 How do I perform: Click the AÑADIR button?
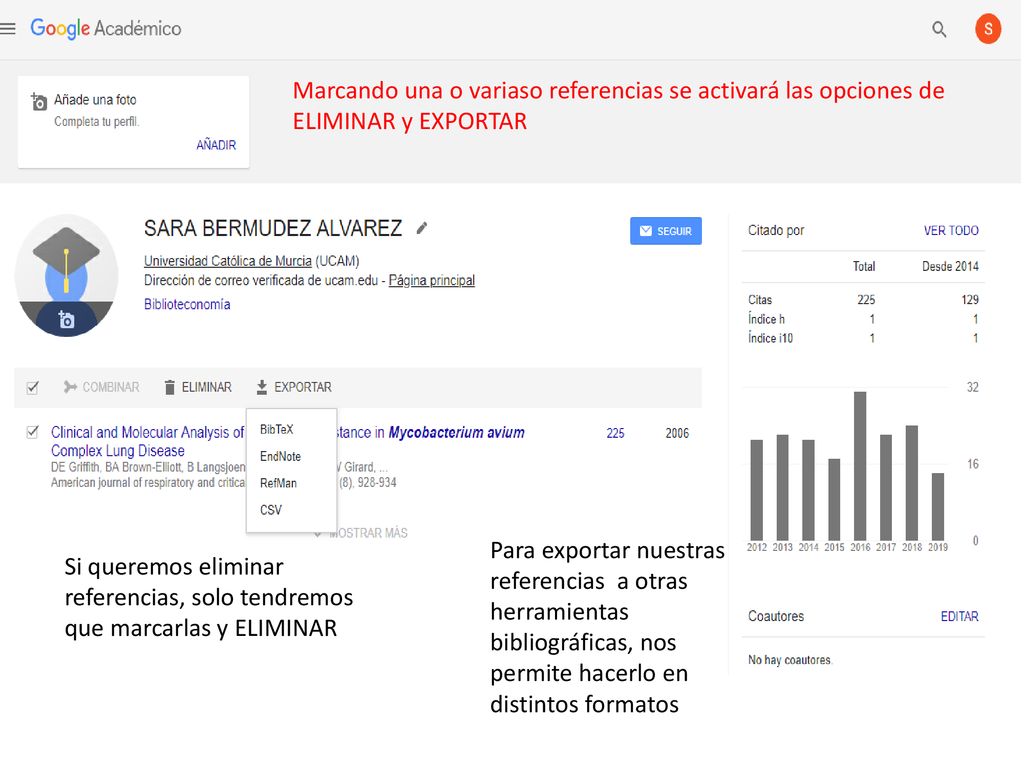[x=216, y=145]
